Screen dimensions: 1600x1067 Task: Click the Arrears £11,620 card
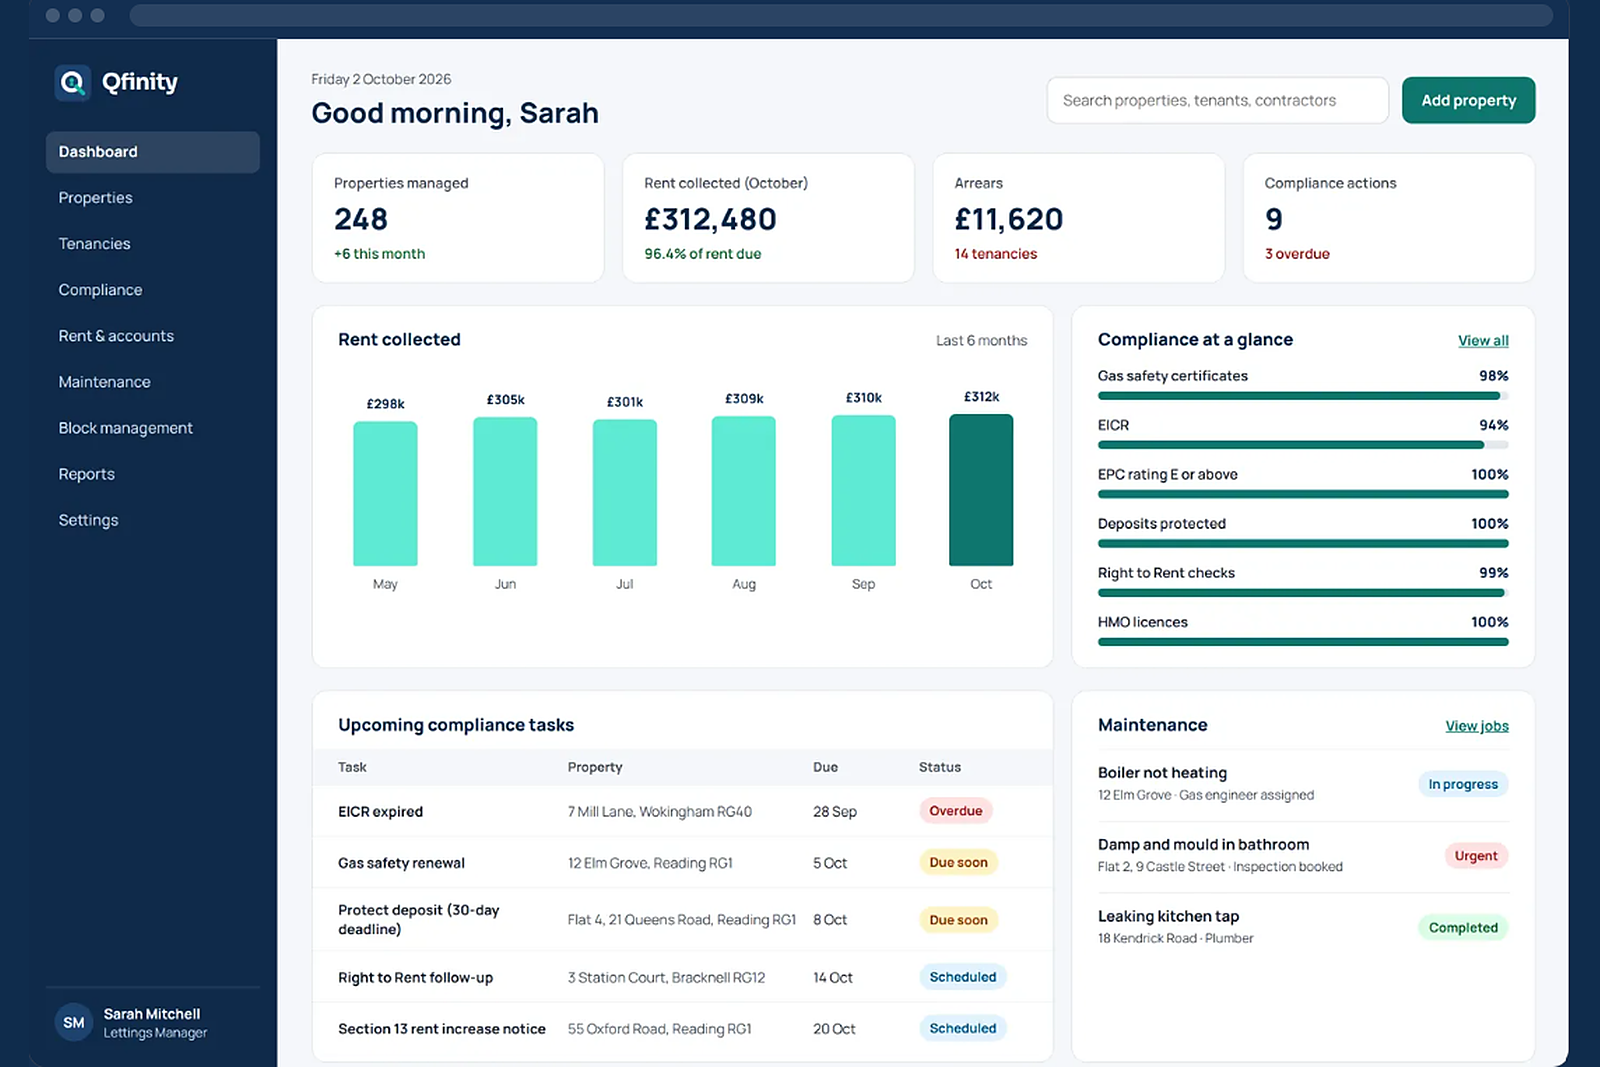[x=1078, y=218]
